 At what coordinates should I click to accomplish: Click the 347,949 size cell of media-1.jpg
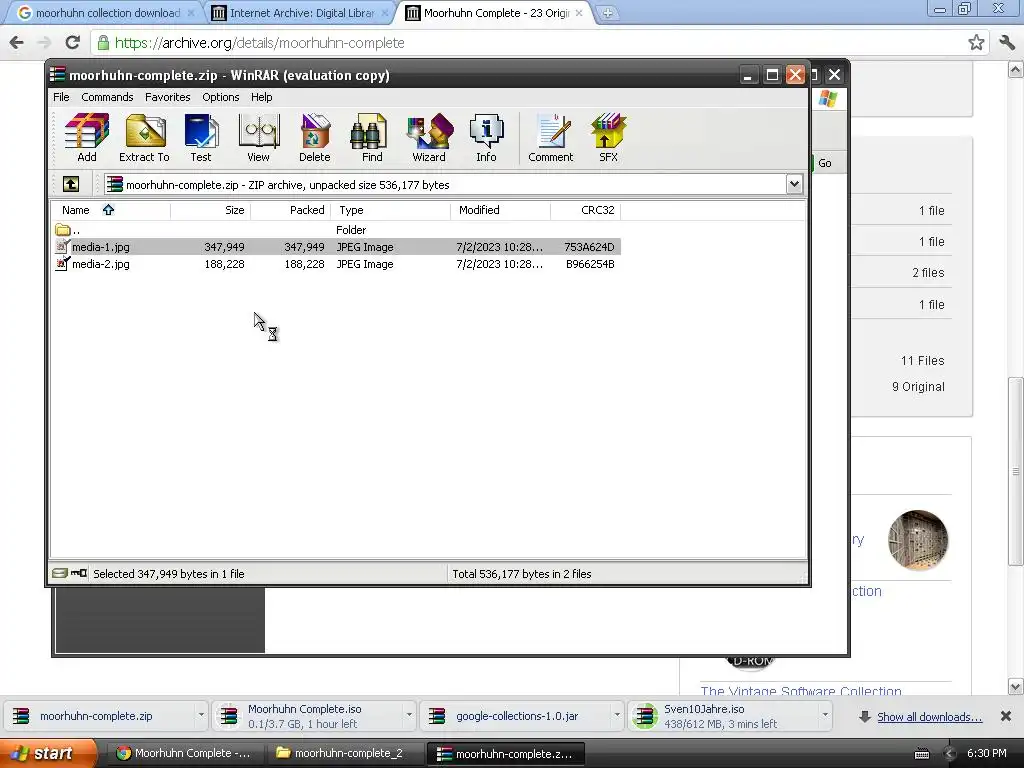pyautogui.click(x=224, y=247)
